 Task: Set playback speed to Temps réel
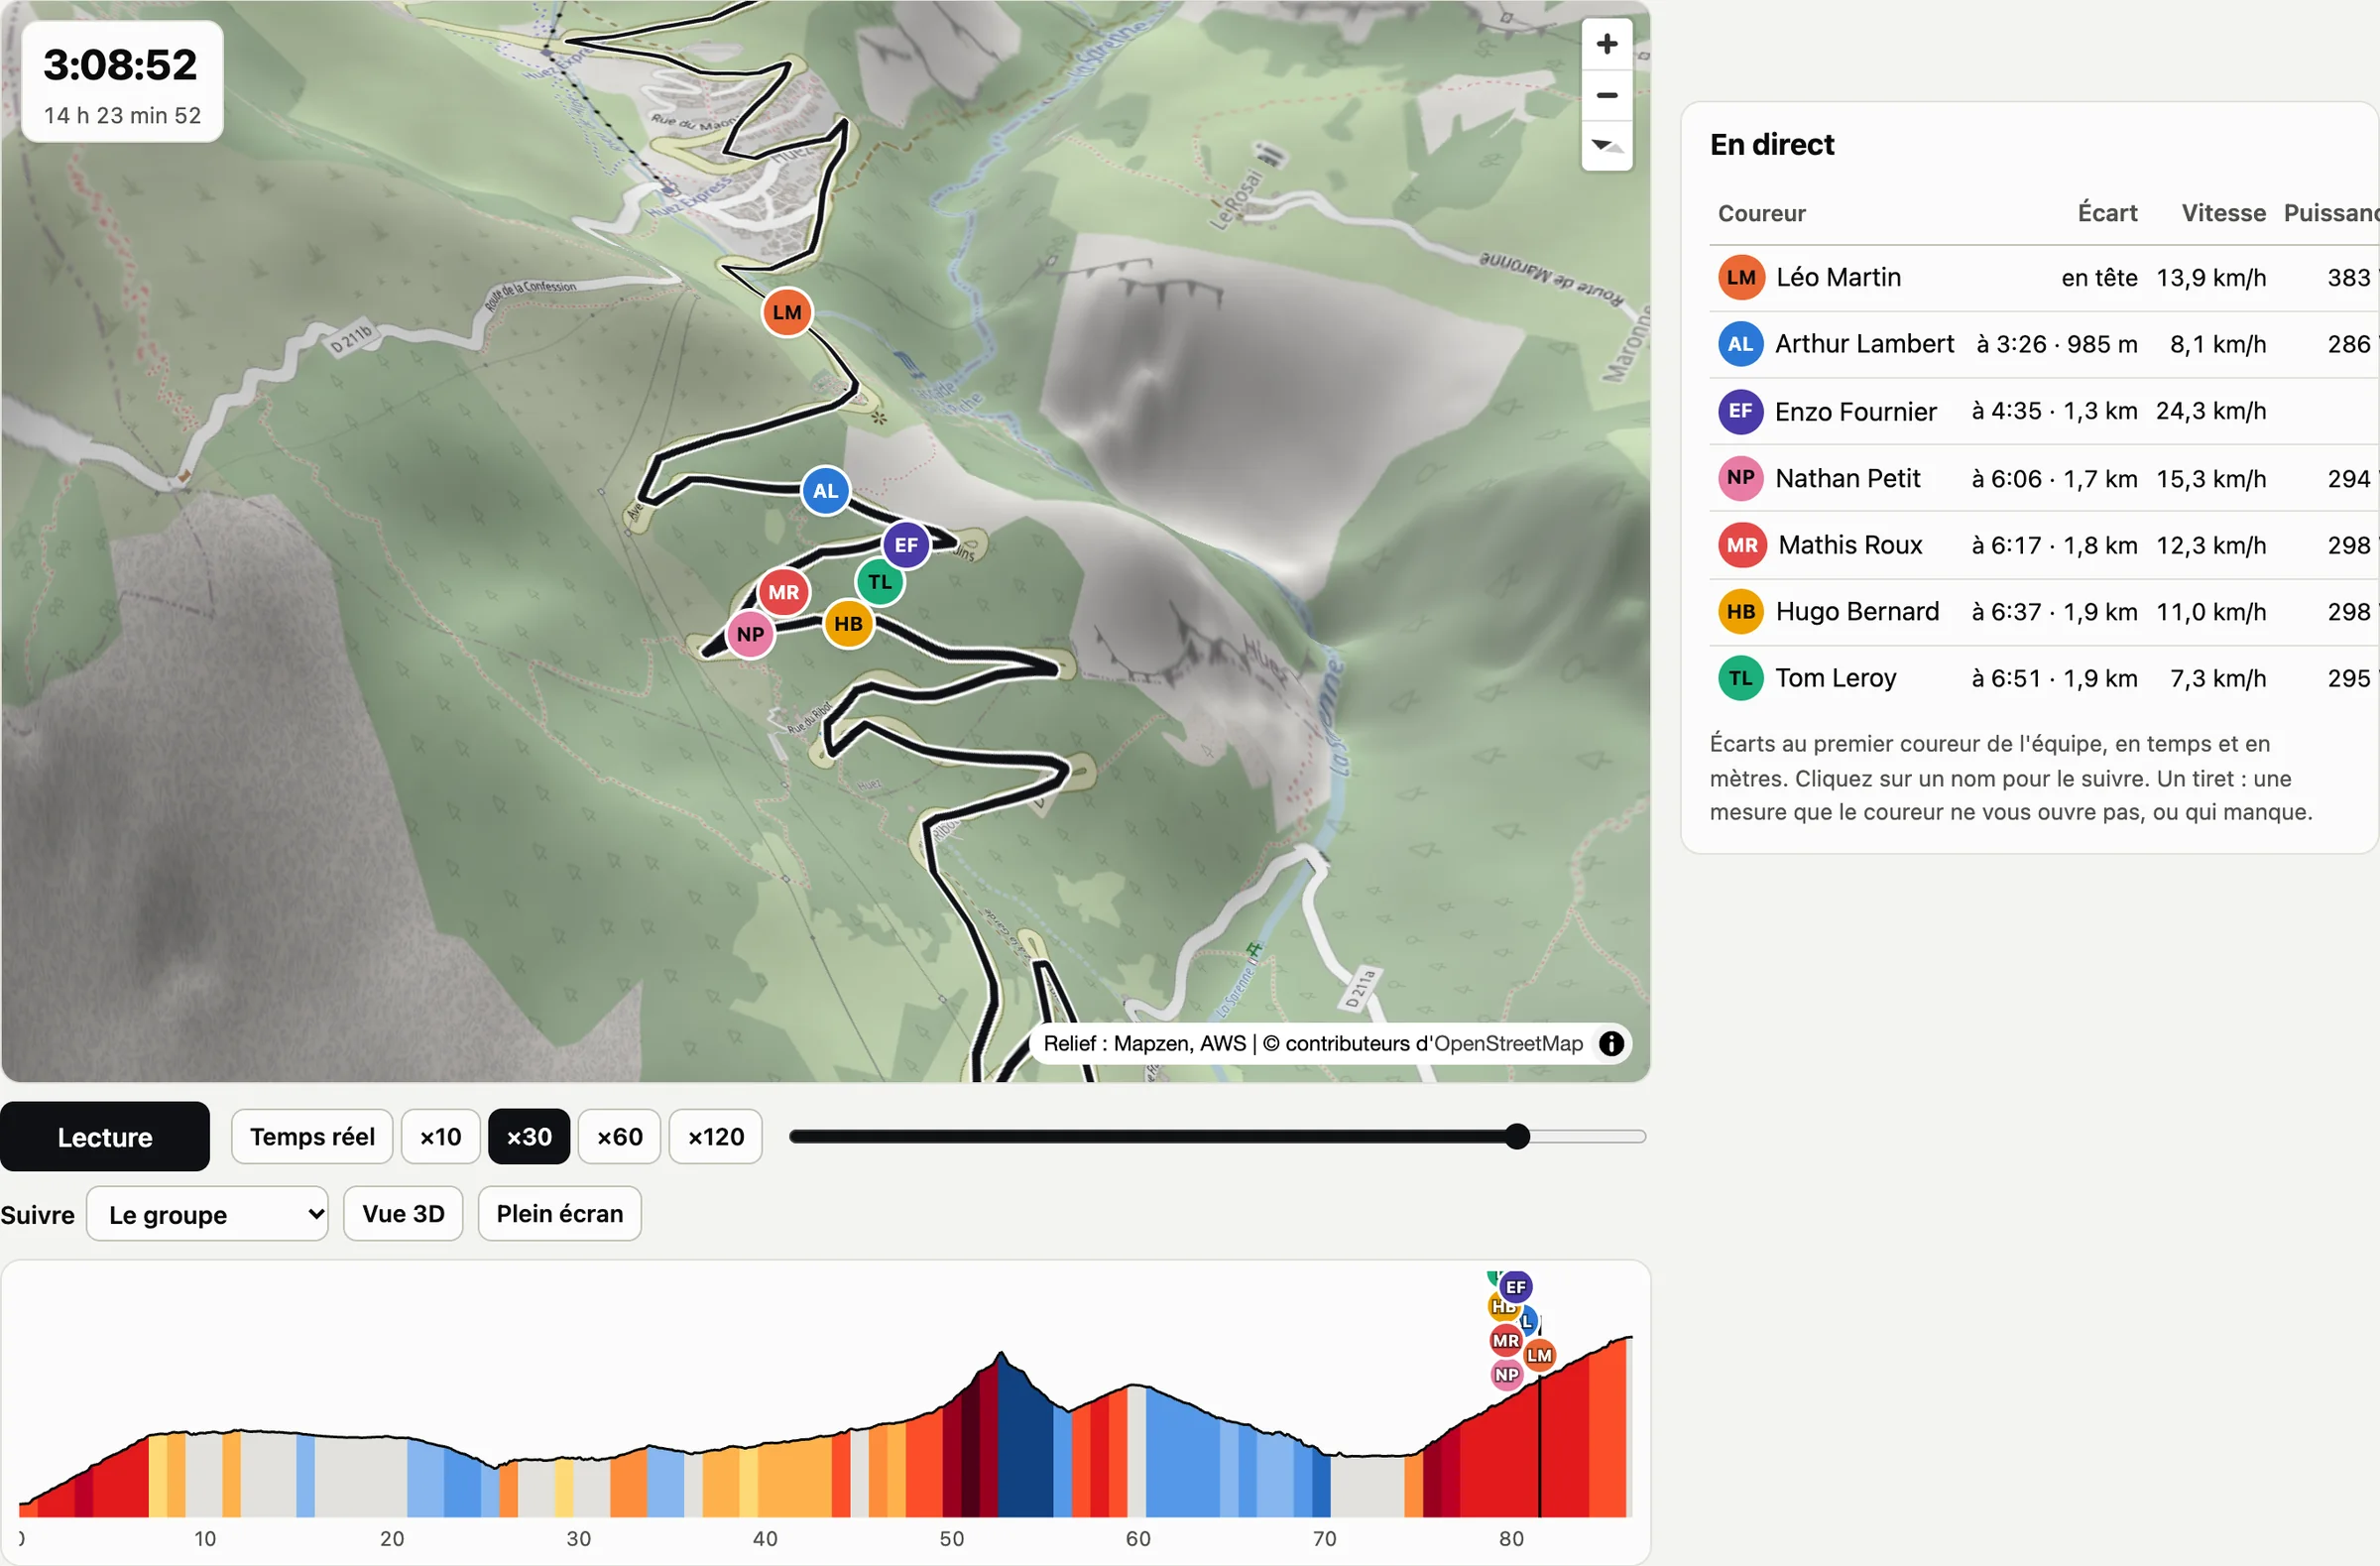(312, 1137)
